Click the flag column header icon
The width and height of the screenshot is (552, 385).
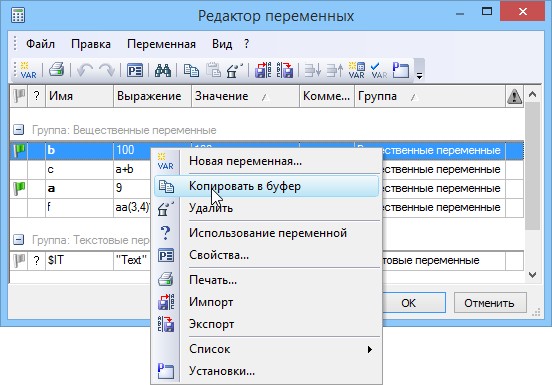click(x=19, y=96)
